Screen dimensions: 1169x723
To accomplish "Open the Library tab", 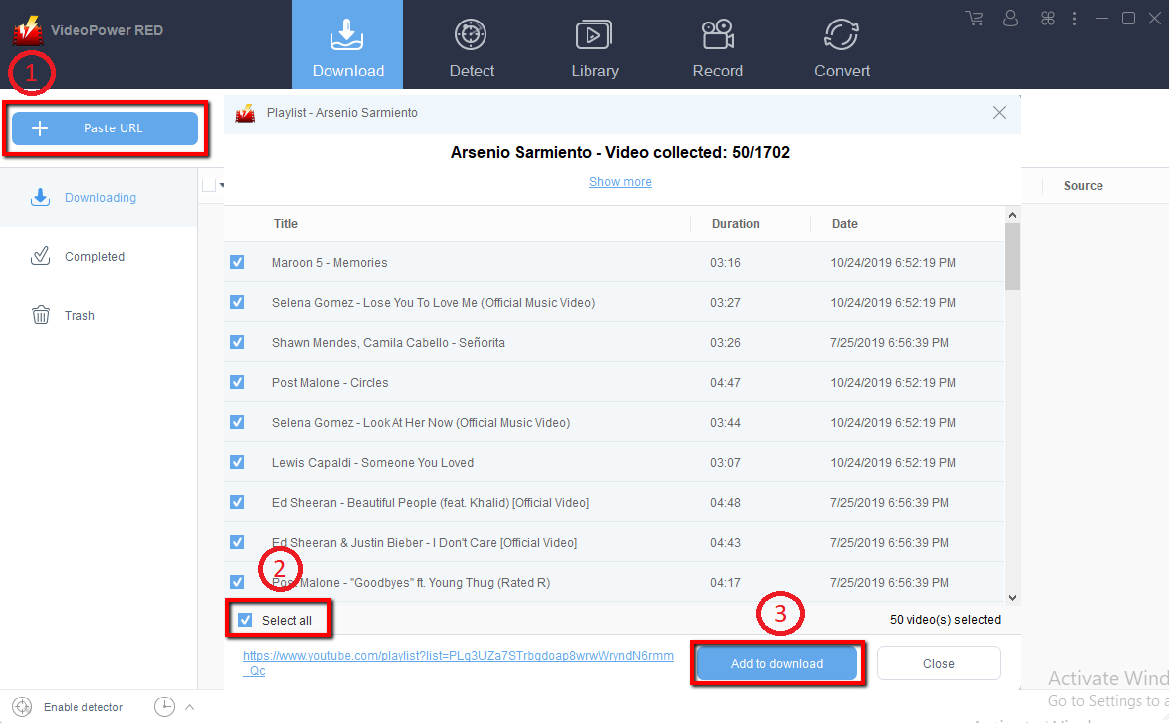I will coord(594,49).
